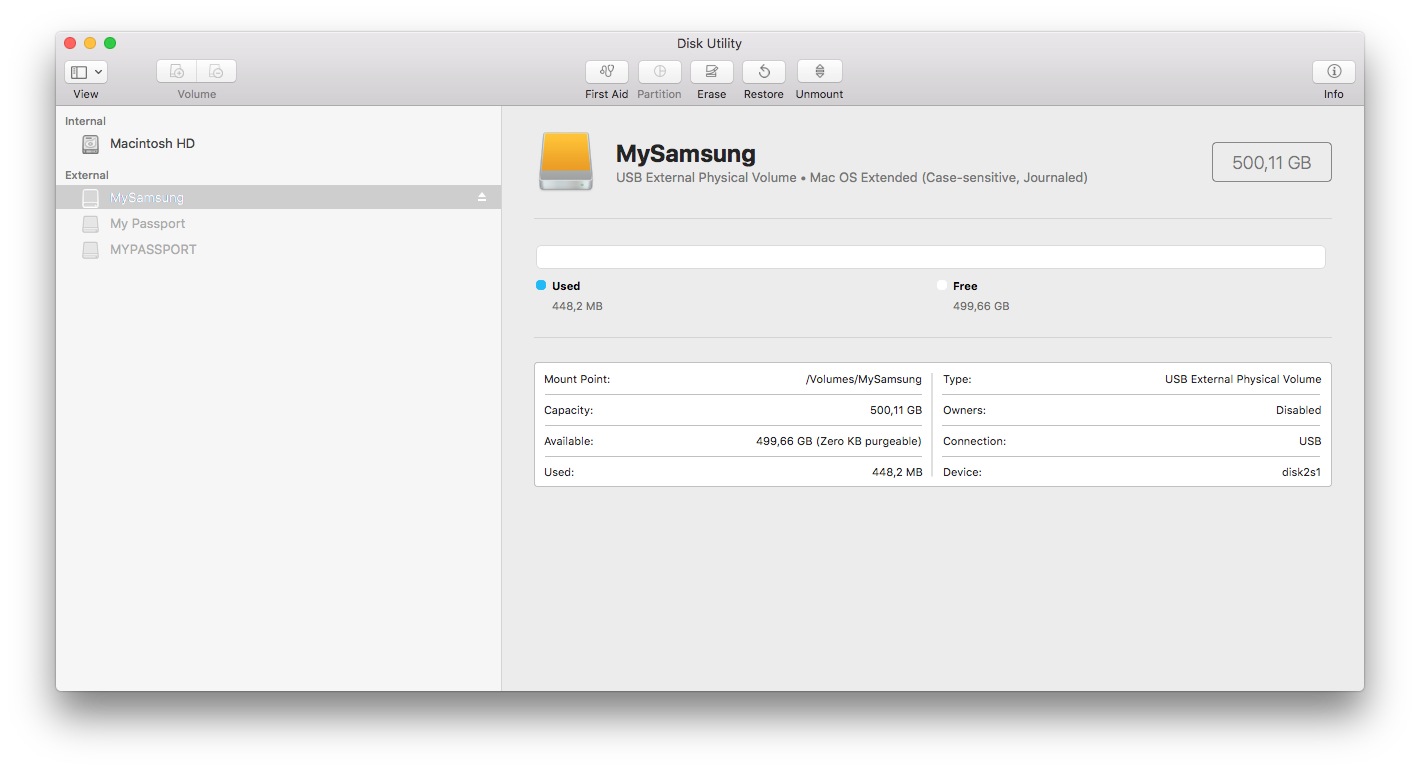Click the Erase toolbar icon
The height and width of the screenshot is (771, 1420).
pos(712,72)
